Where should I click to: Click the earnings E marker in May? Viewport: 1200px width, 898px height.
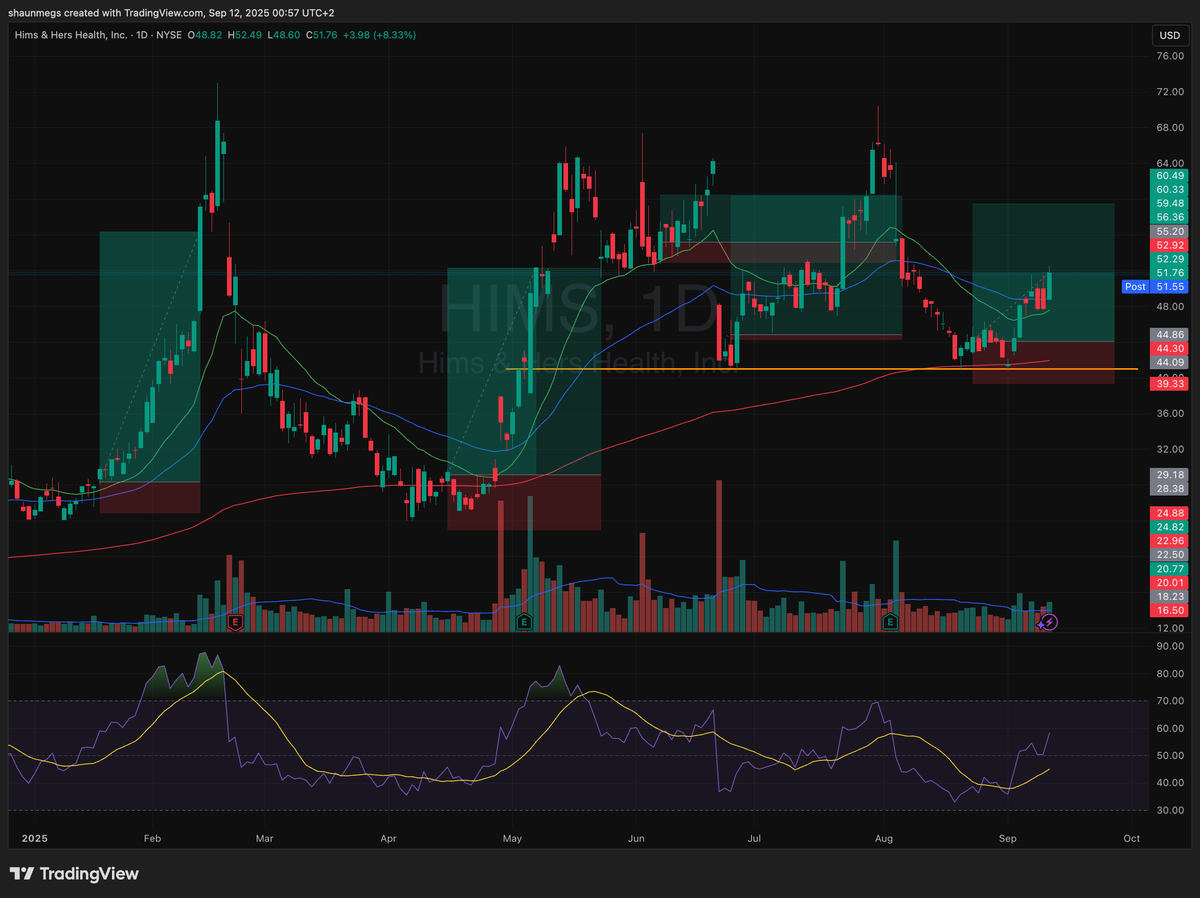point(523,622)
